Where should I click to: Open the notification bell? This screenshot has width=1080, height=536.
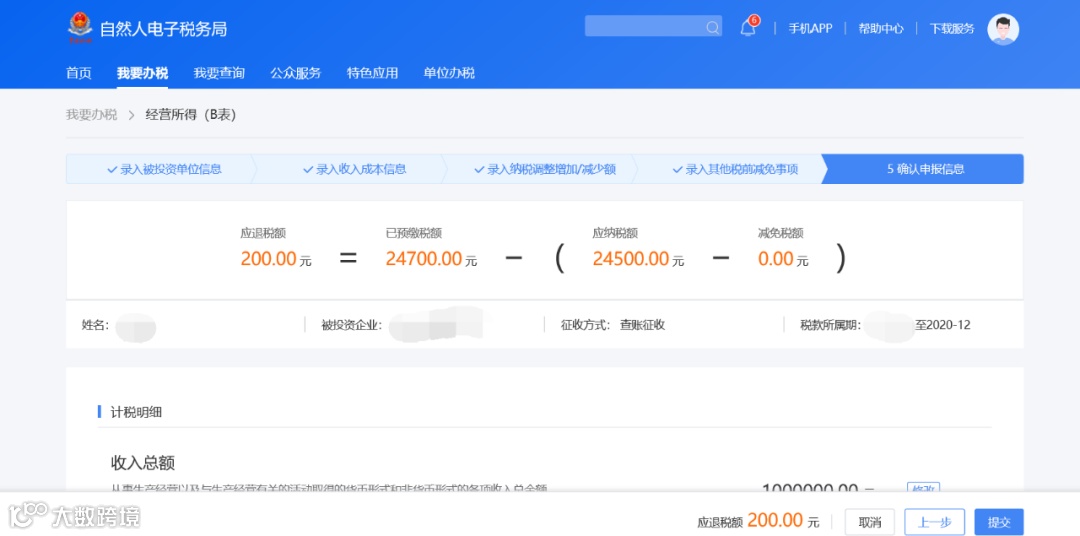point(748,28)
